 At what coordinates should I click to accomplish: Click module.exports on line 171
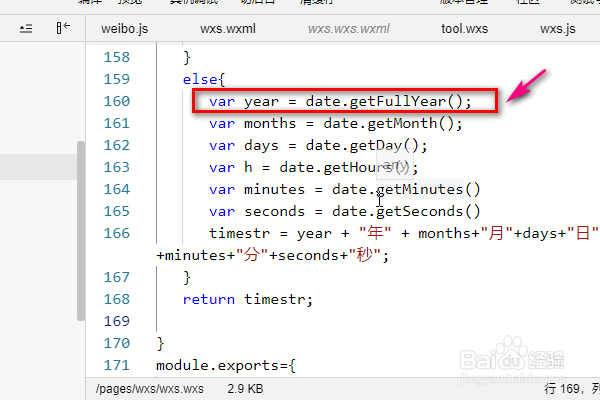[218, 366]
